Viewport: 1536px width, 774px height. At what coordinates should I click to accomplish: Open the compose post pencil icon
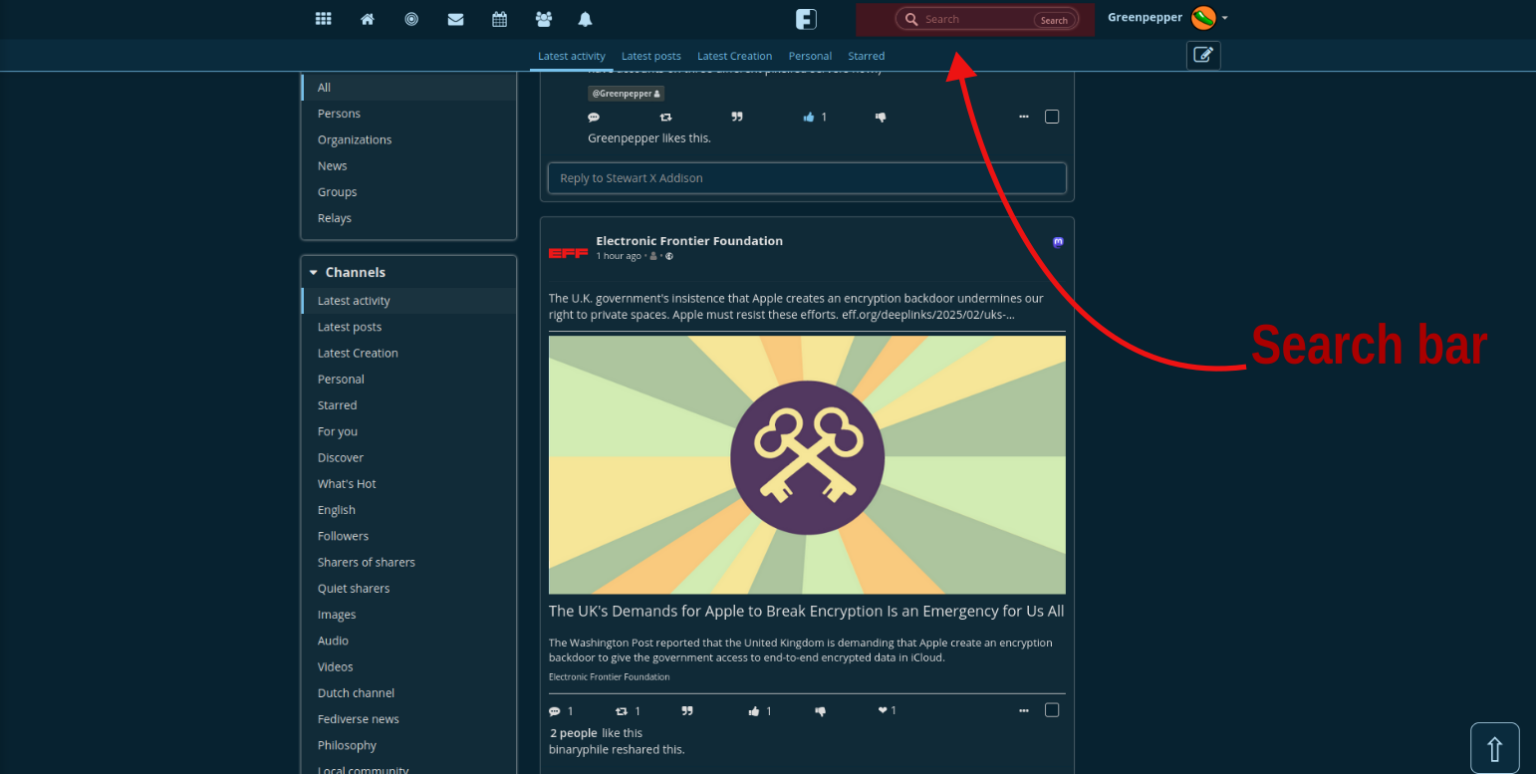coord(1202,55)
